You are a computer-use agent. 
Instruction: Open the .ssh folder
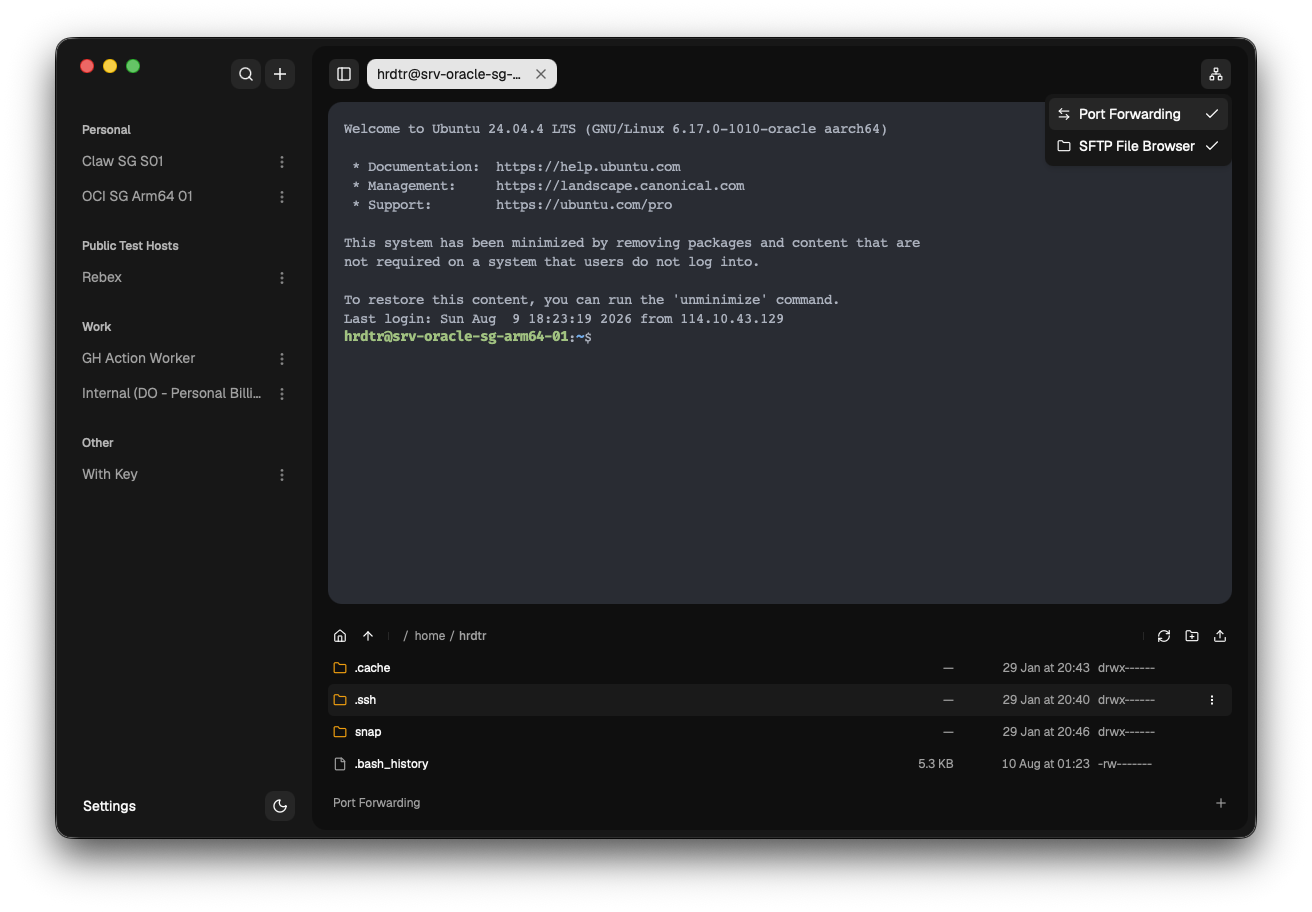[x=780, y=700]
